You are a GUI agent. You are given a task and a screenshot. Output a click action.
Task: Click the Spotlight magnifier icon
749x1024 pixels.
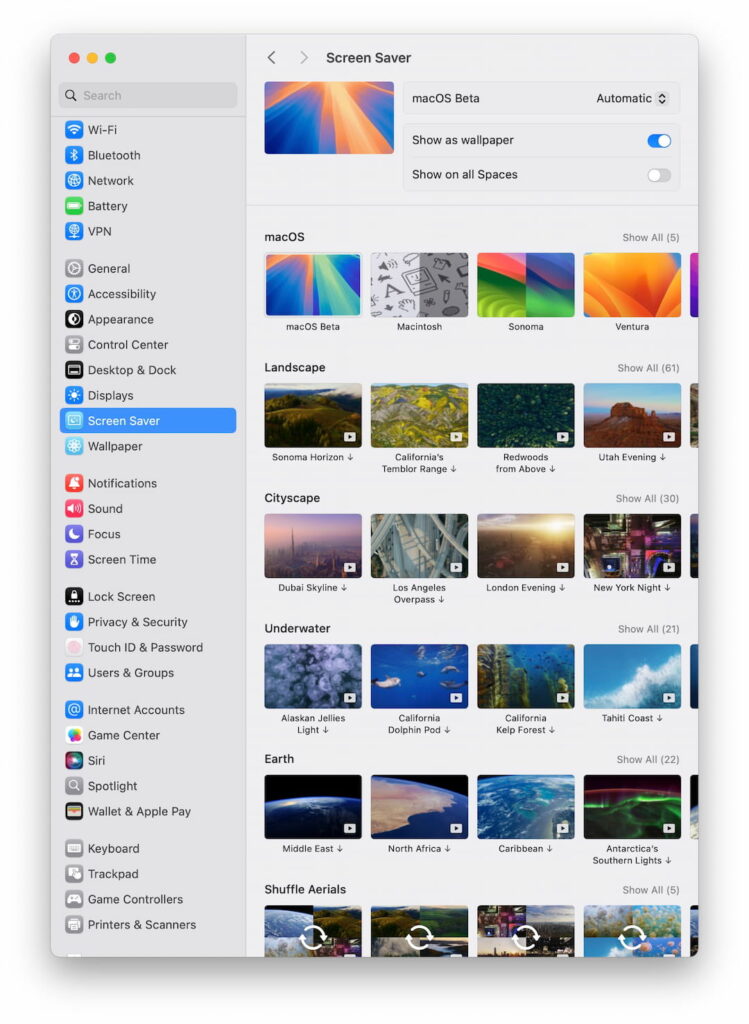click(x=74, y=786)
